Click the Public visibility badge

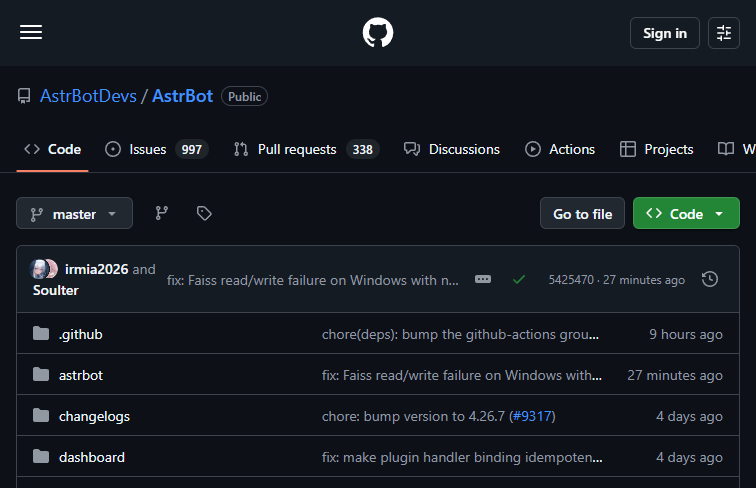[x=244, y=96]
